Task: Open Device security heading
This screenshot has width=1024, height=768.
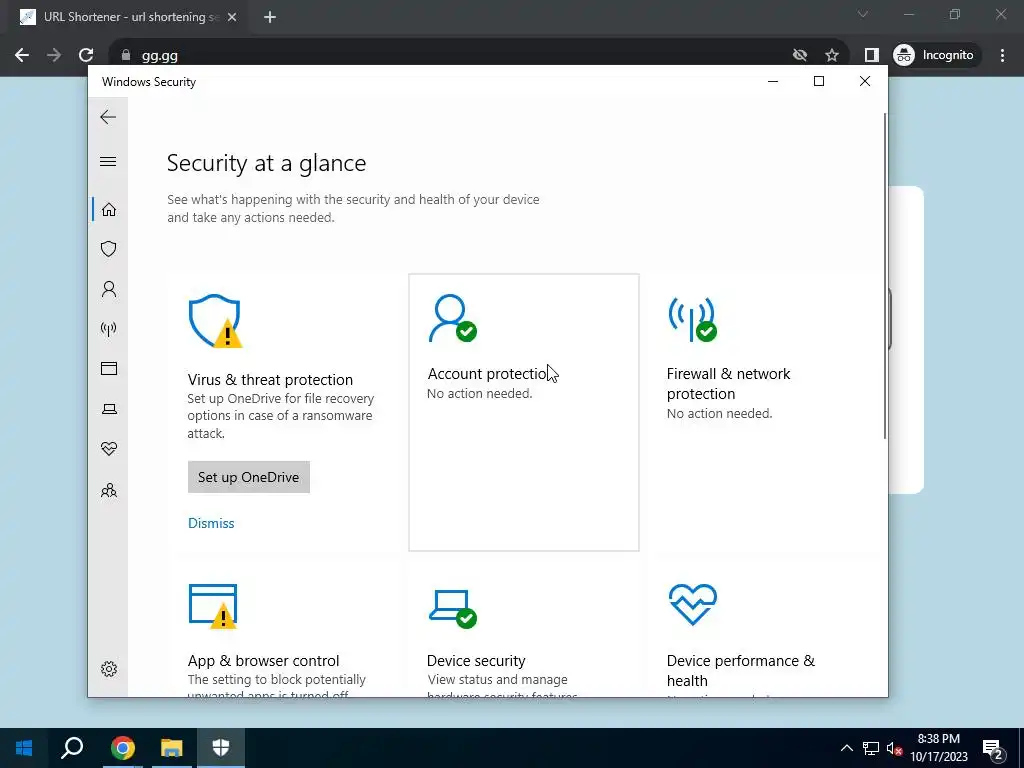Action: coord(476,660)
